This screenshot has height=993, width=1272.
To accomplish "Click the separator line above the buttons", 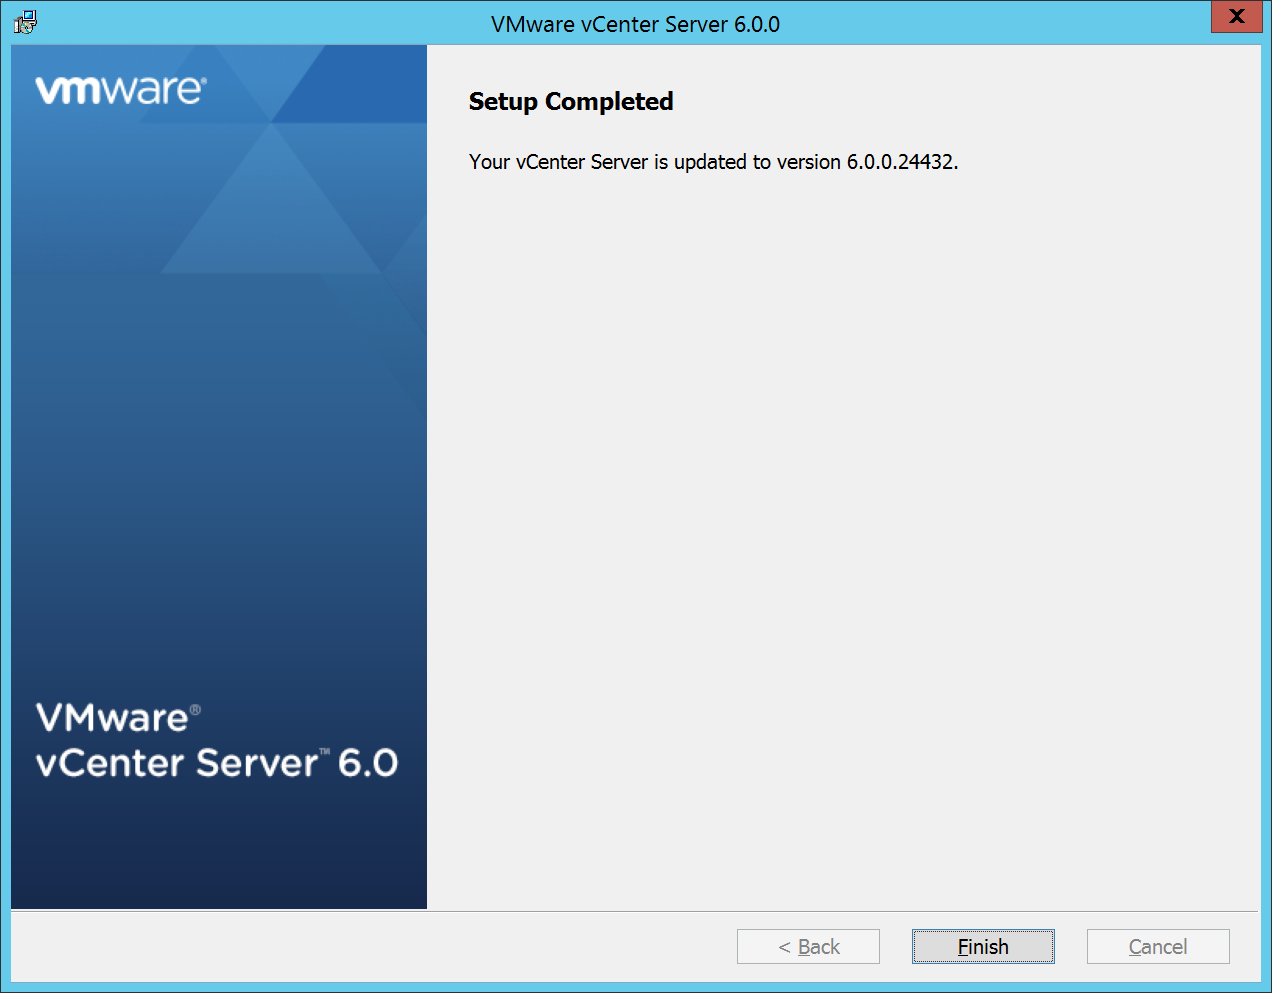I will [635, 911].
